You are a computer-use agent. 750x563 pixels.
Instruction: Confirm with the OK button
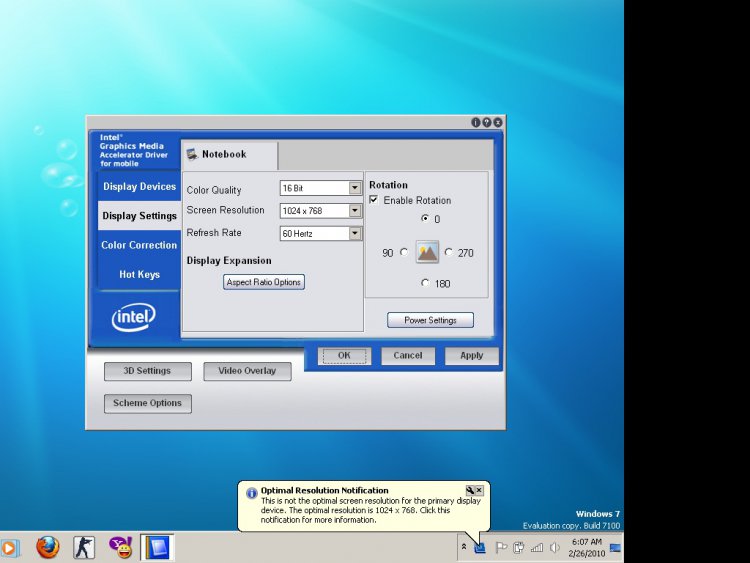point(344,355)
